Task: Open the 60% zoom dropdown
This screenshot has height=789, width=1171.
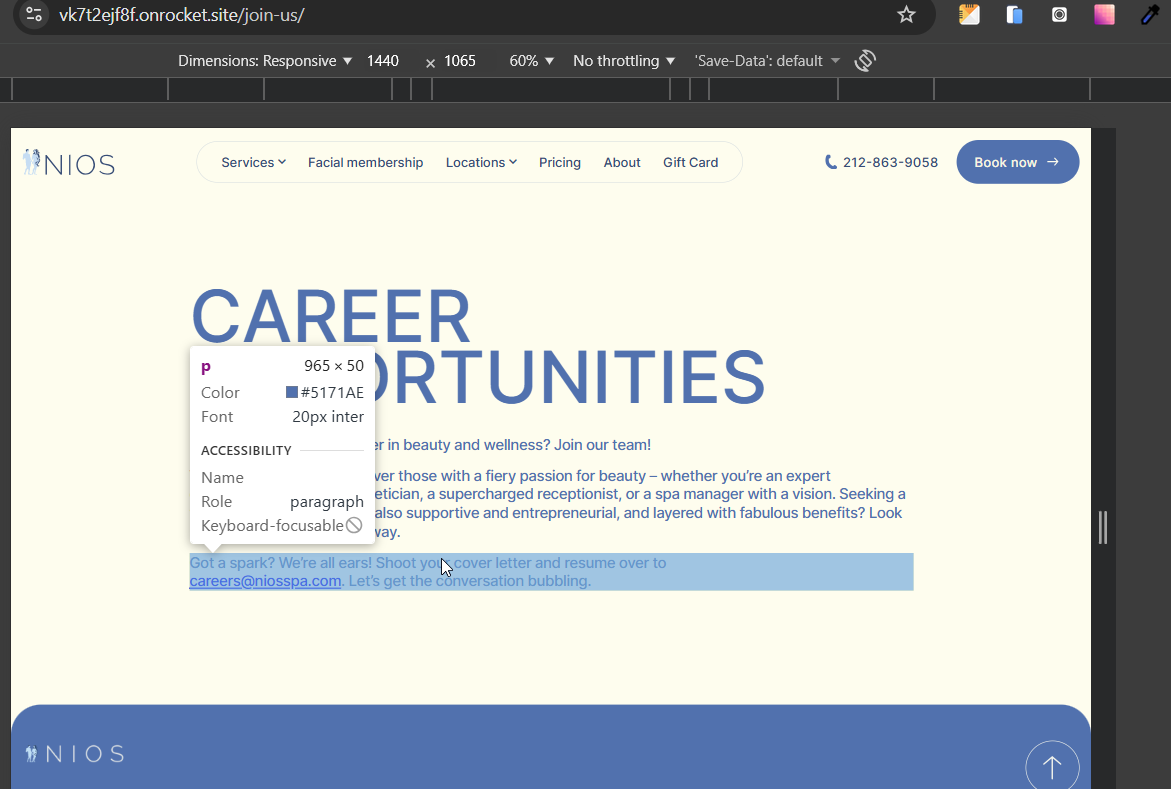Action: point(531,61)
